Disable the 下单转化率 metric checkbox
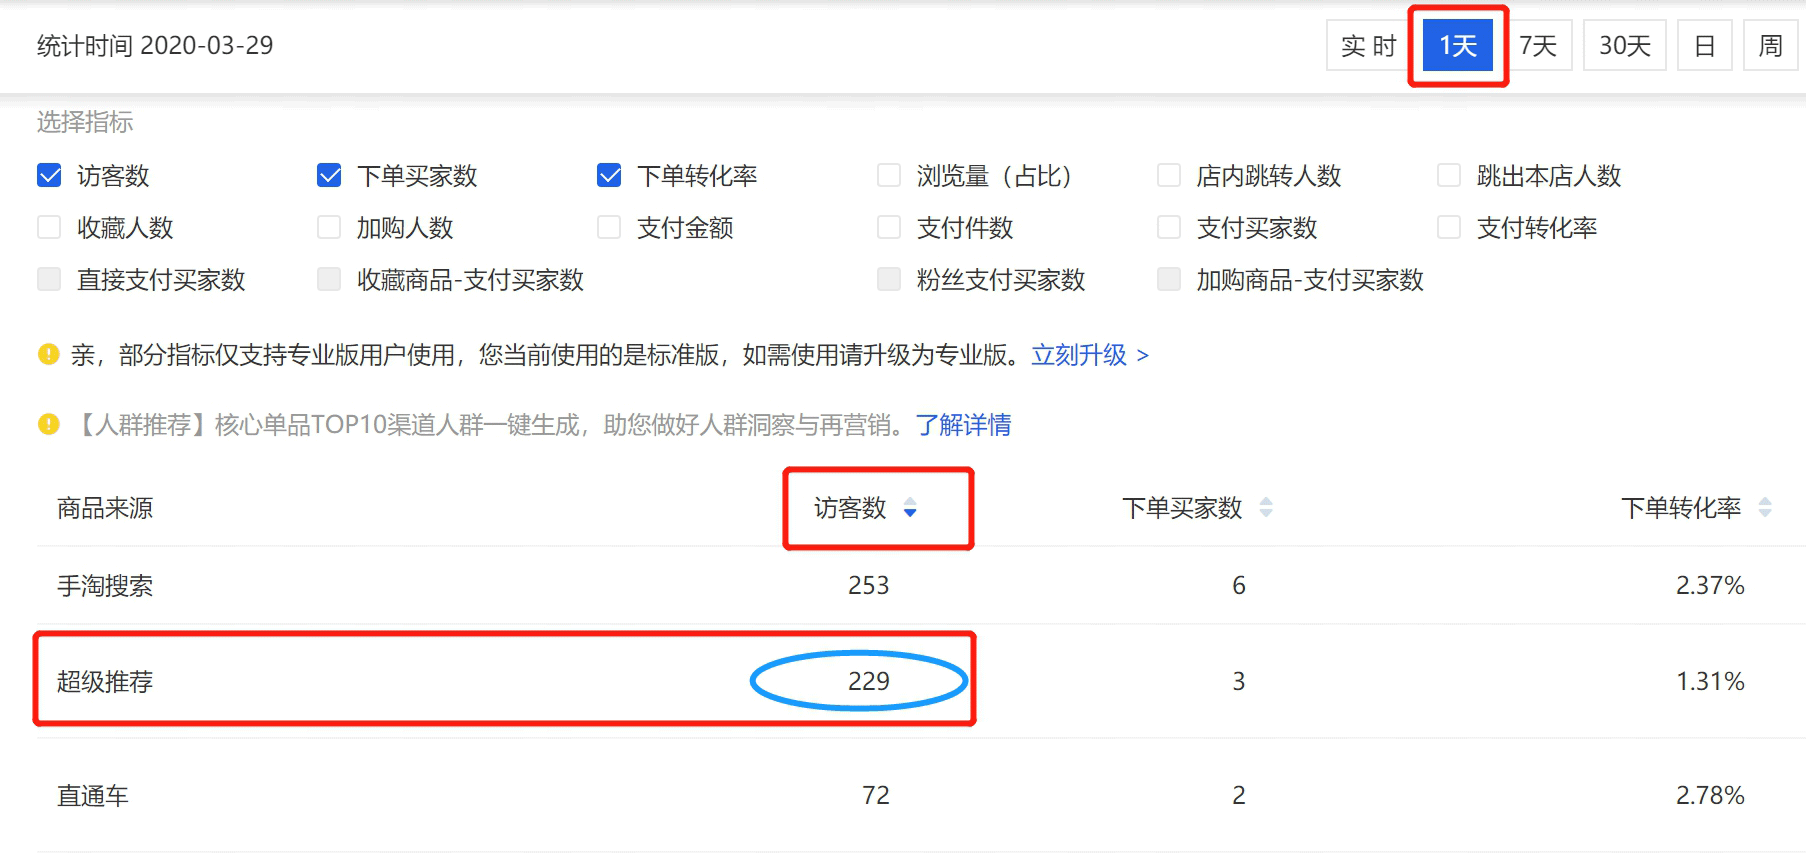 coord(609,176)
